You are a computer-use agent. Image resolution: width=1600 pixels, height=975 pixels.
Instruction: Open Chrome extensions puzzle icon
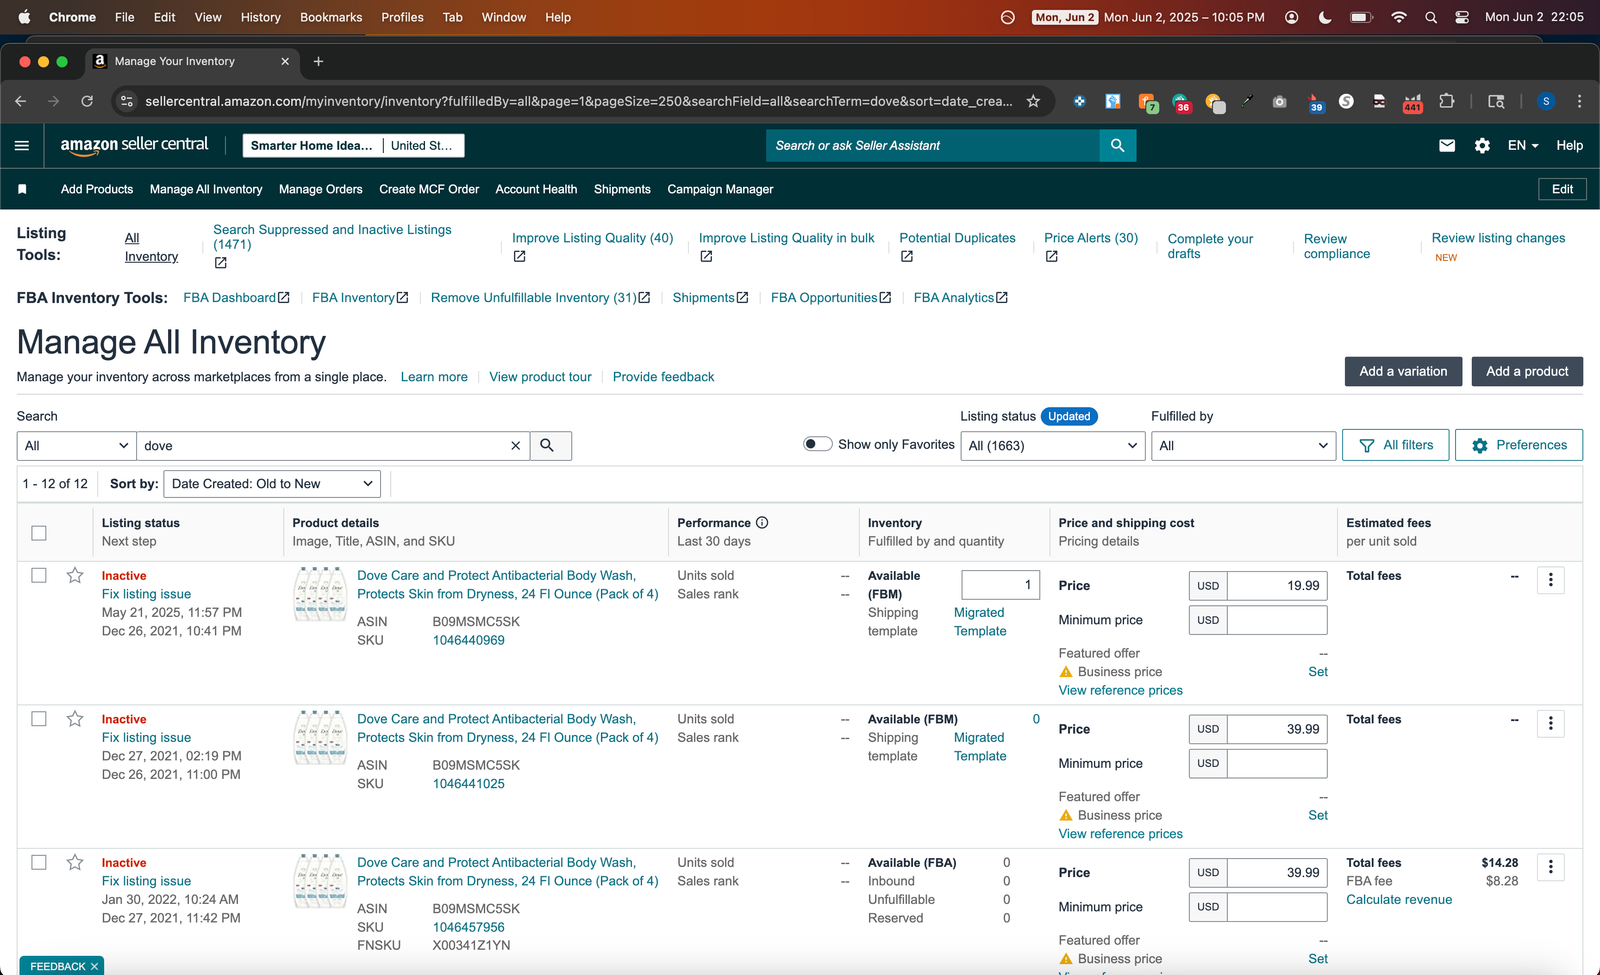click(1446, 101)
